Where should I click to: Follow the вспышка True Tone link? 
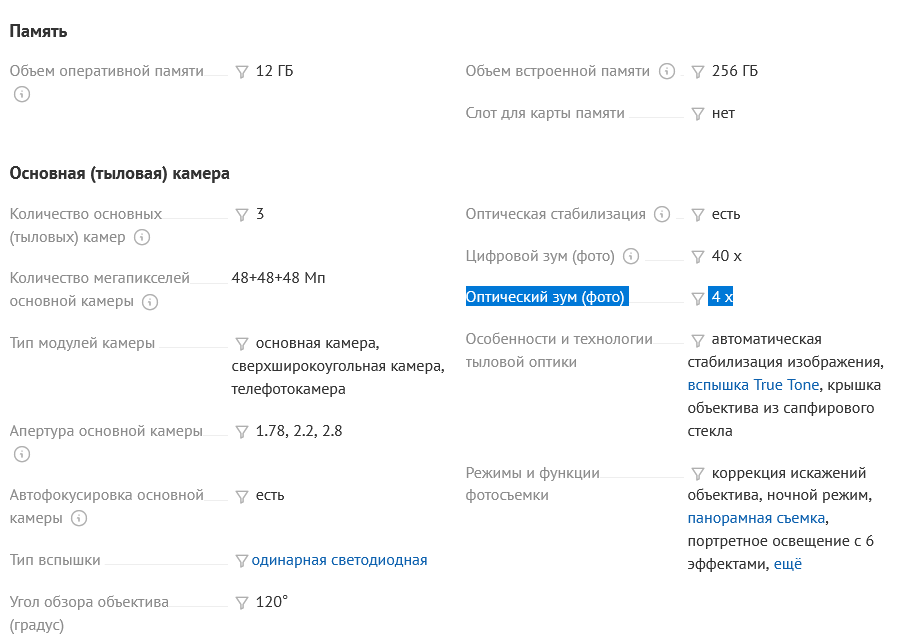click(x=754, y=385)
